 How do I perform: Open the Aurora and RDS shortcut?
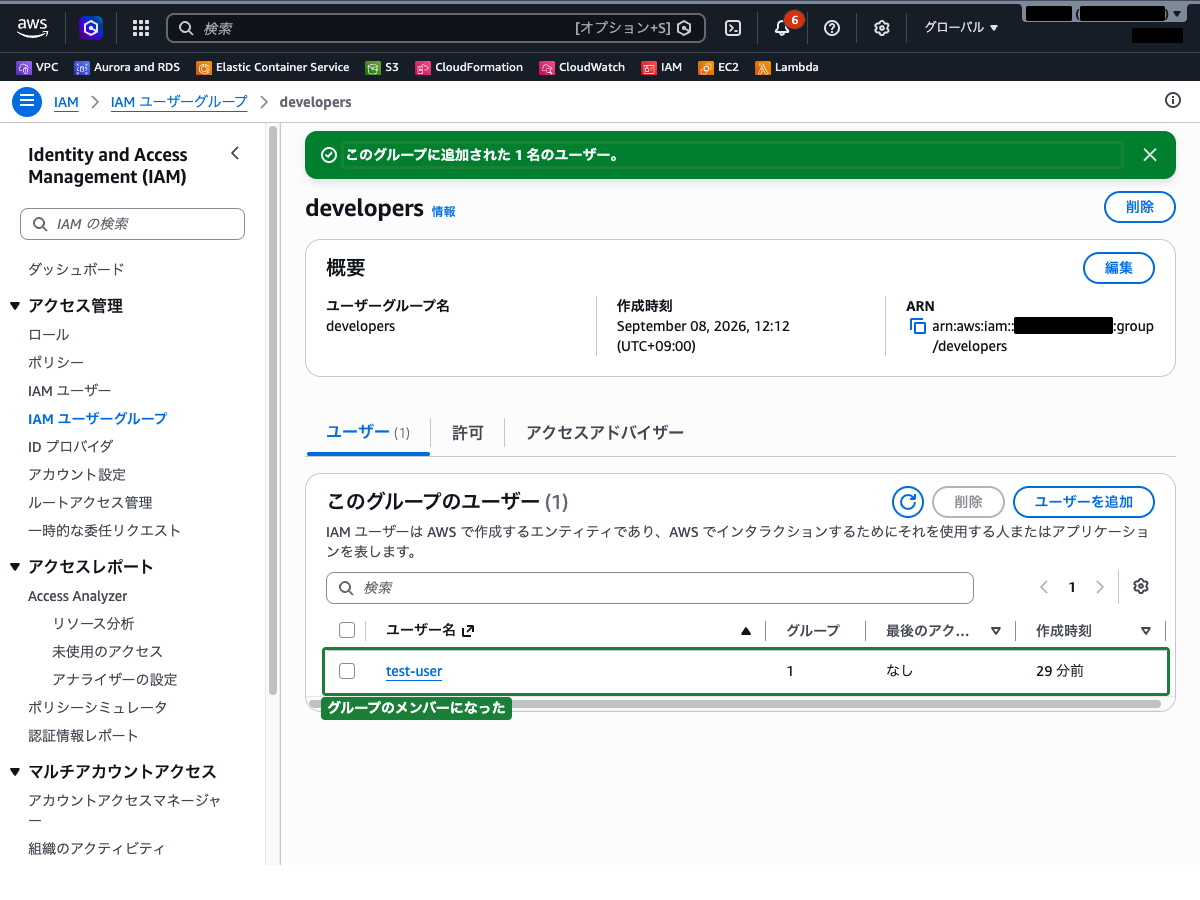[128, 68]
